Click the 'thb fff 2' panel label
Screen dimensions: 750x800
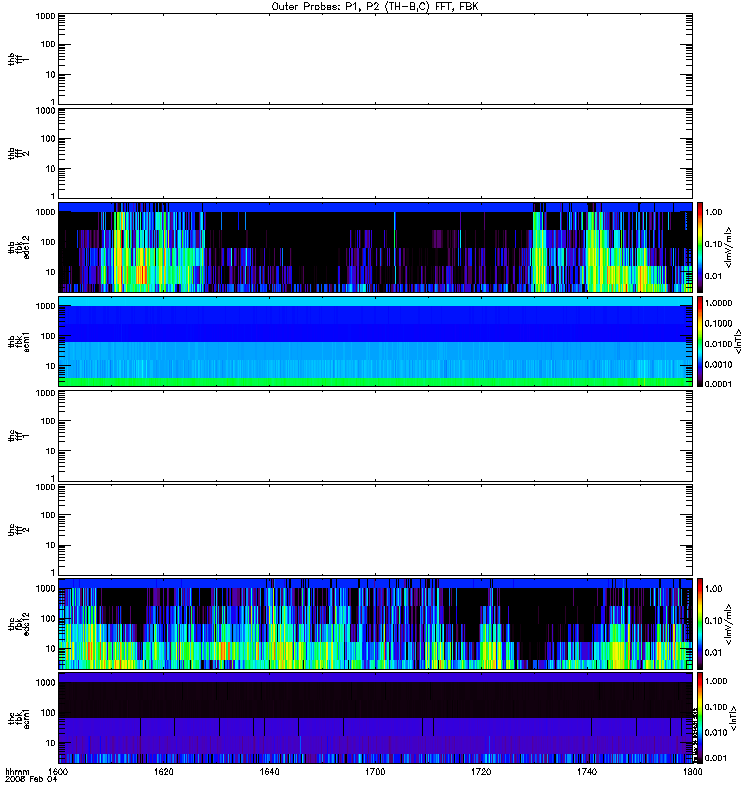(18, 153)
